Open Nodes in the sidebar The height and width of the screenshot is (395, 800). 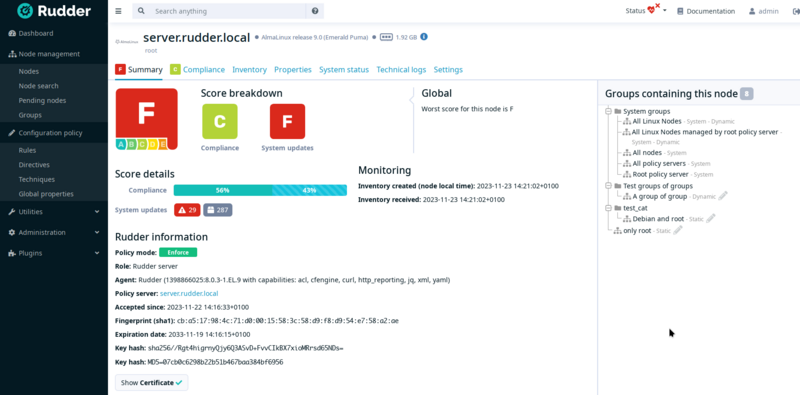coord(54,71)
